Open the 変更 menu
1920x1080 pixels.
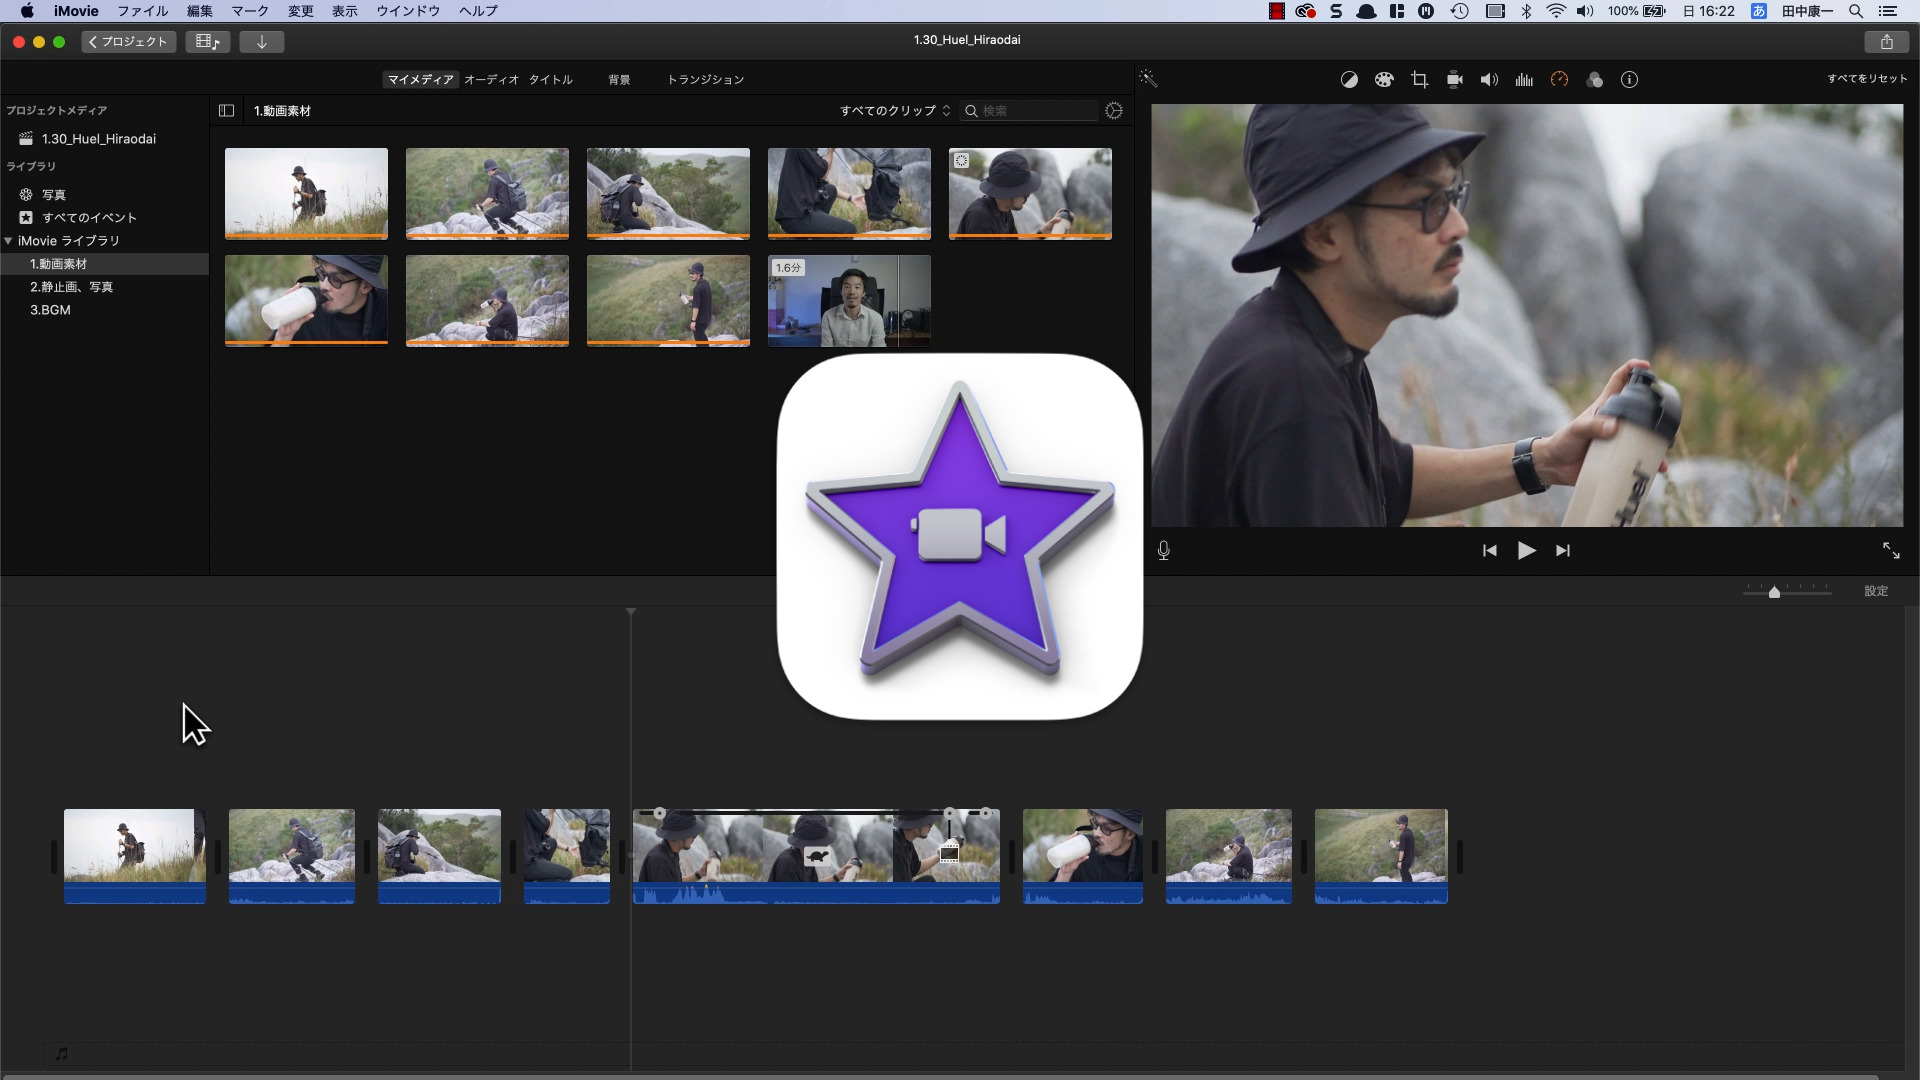click(x=301, y=11)
